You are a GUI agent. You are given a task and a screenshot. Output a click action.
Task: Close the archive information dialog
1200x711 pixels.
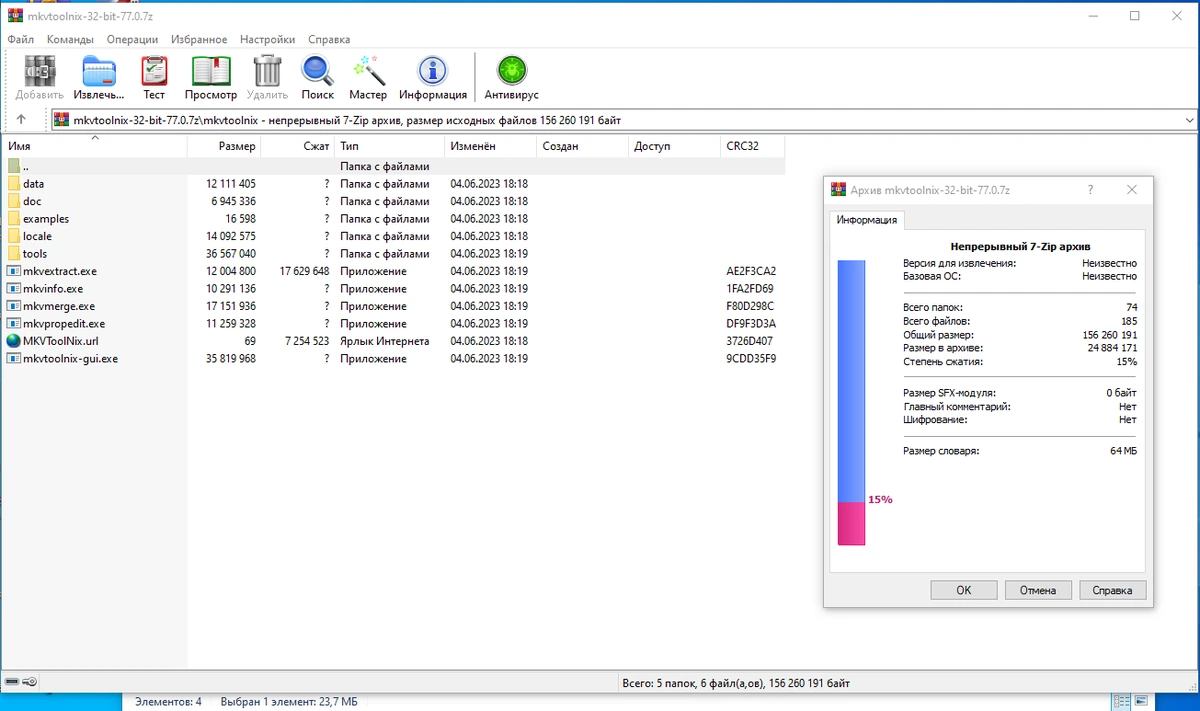[x=1131, y=190]
